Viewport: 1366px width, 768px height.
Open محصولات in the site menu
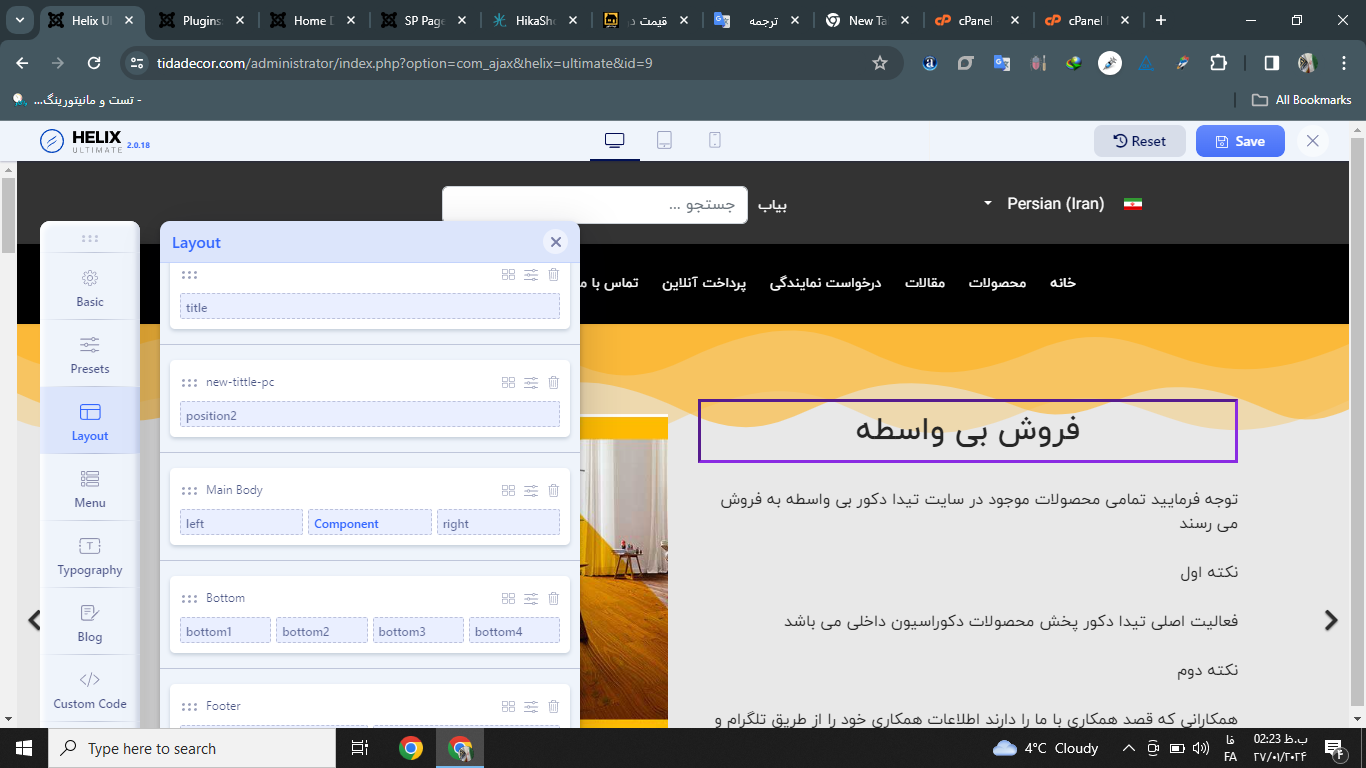997,283
